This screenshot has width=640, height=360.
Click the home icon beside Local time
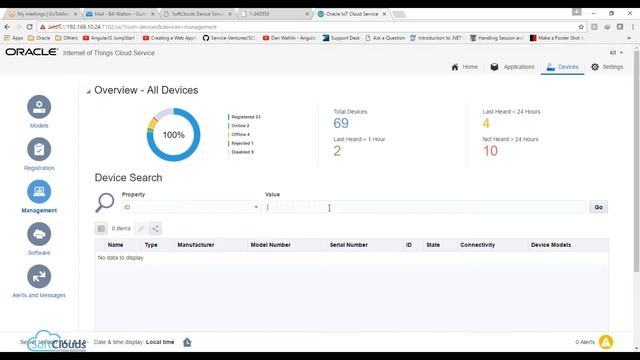pyautogui.click(x=187, y=342)
